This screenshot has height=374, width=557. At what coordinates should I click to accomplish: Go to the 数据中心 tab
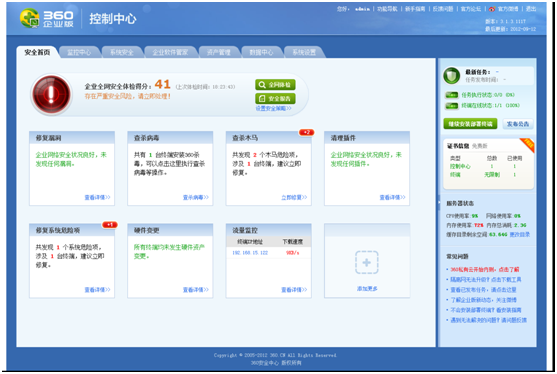point(261,52)
